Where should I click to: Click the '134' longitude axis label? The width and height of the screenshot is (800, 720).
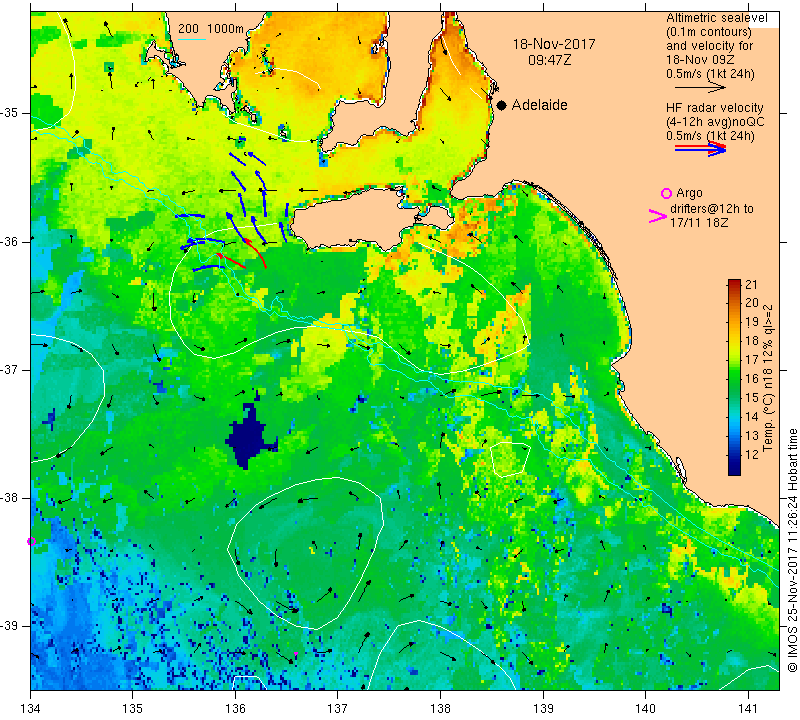point(30,708)
